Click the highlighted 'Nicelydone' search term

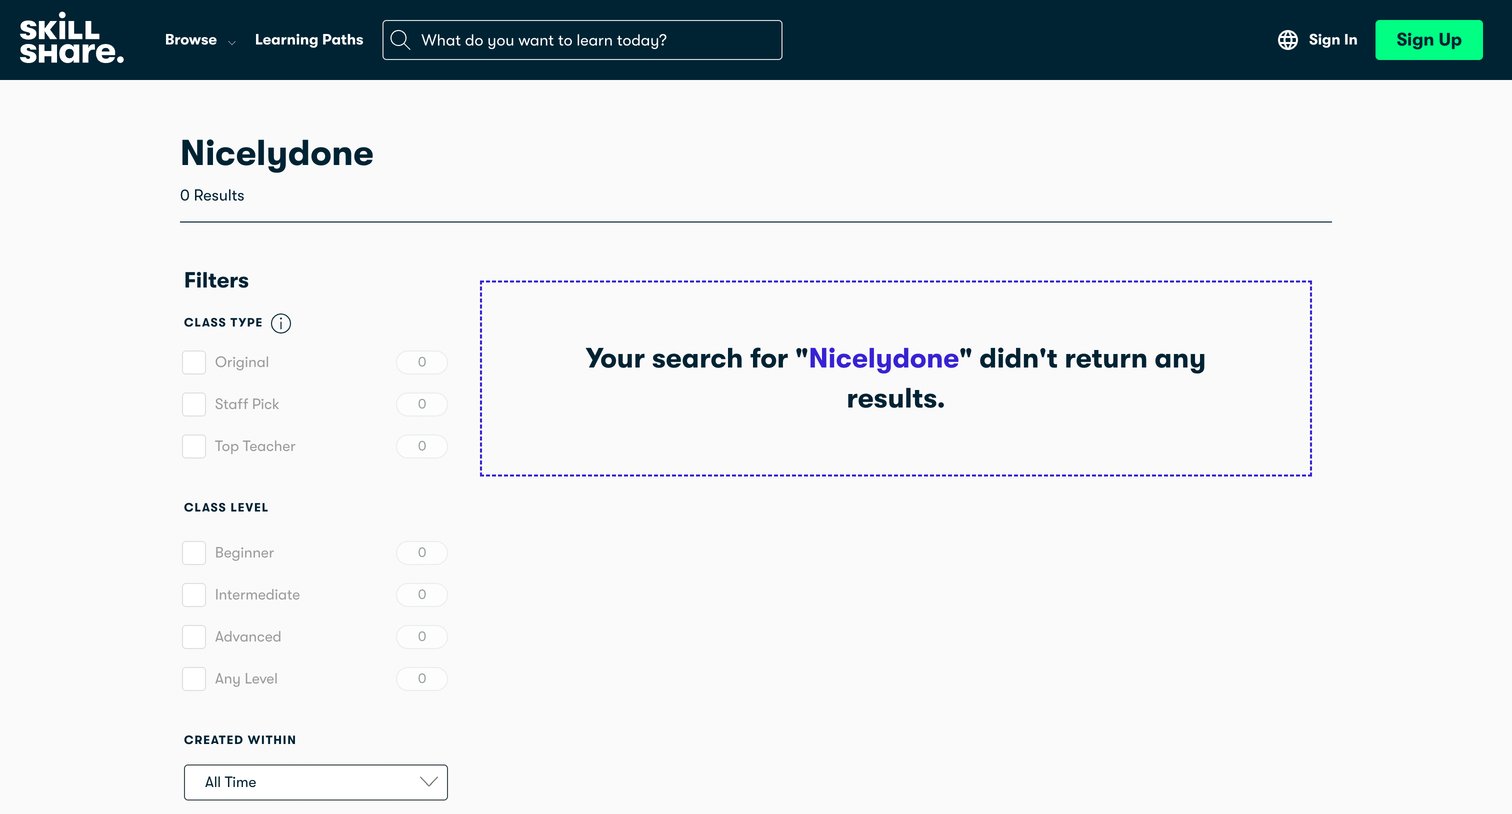pos(883,358)
